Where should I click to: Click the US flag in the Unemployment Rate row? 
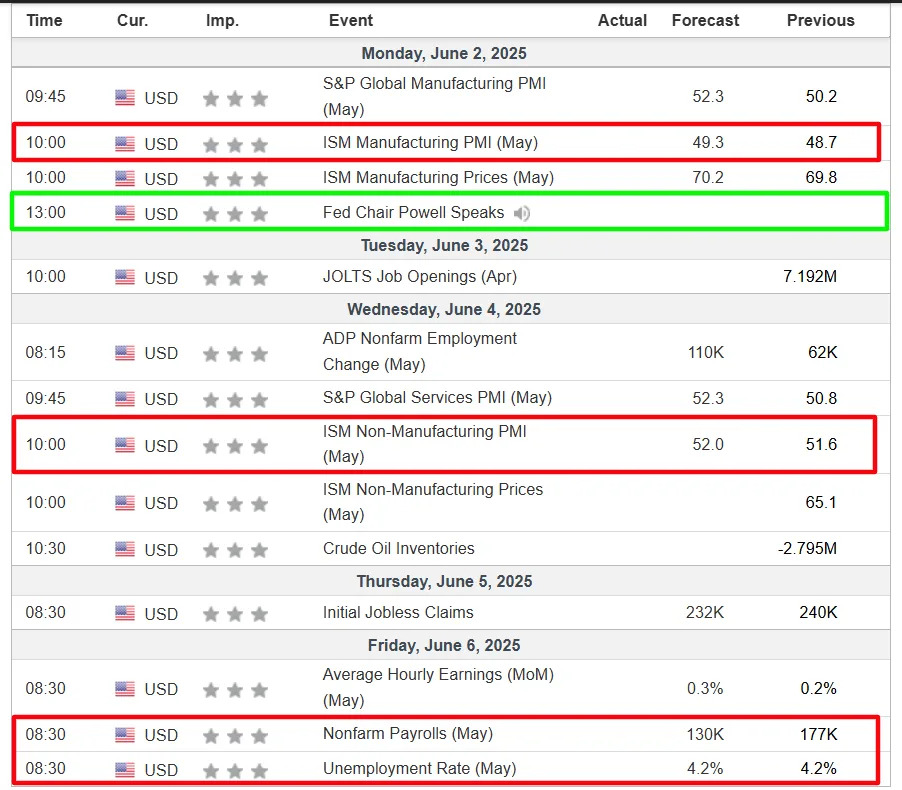click(x=125, y=769)
